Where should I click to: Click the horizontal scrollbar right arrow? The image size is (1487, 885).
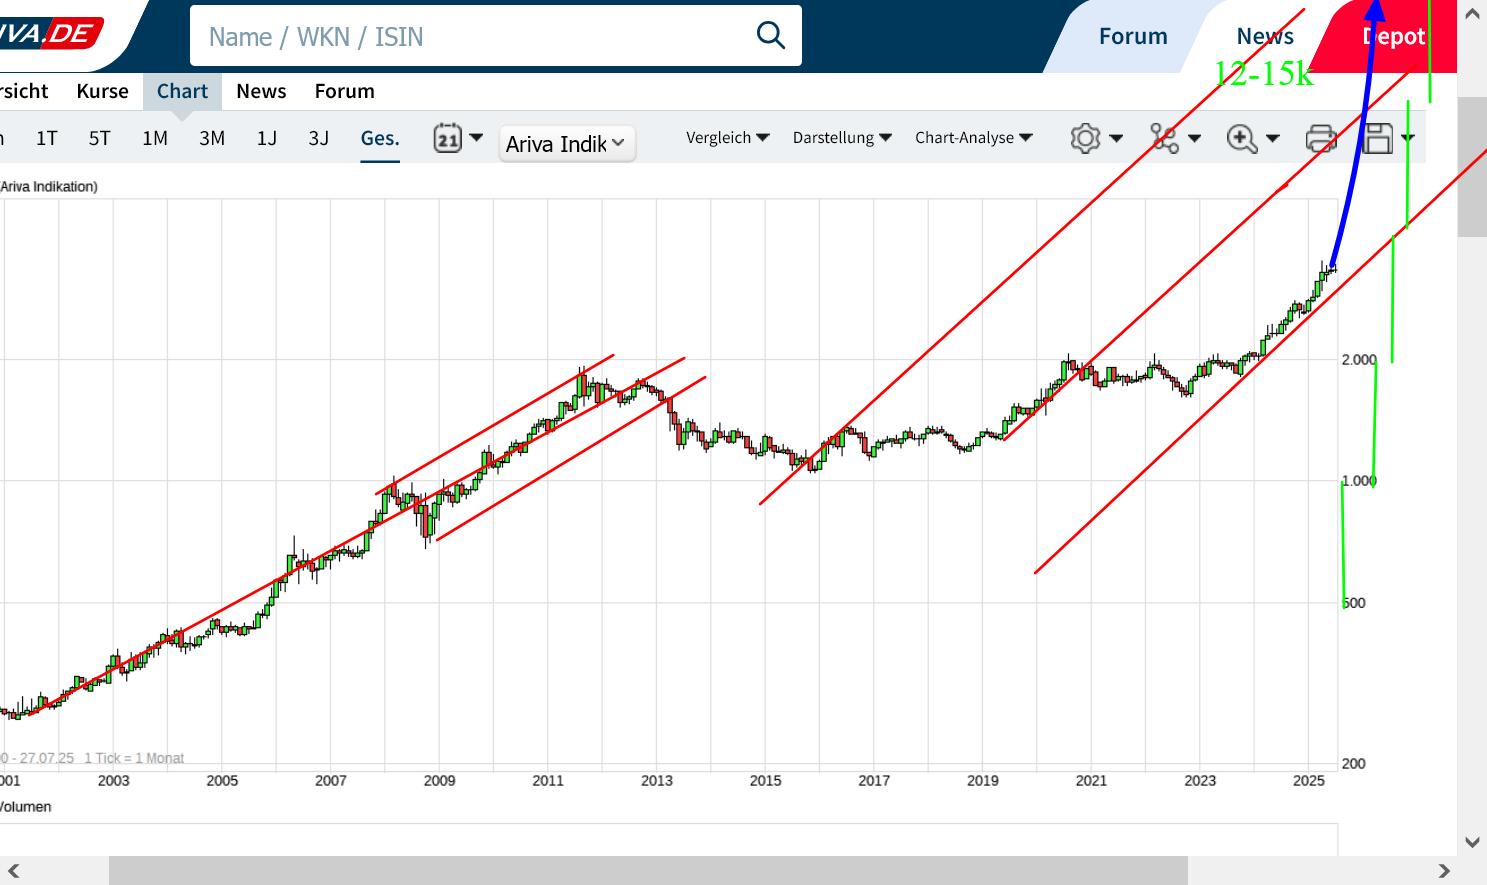[x=1444, y=871]
